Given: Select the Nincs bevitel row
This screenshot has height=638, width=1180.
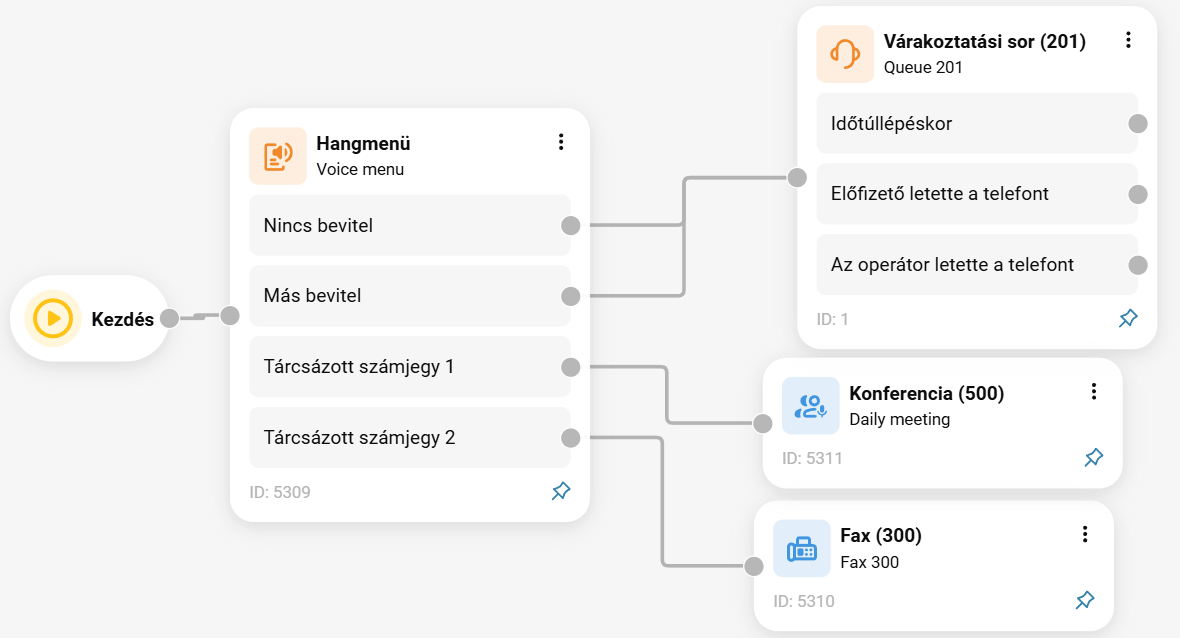Looking at the screenshot, I should (409, 225).
